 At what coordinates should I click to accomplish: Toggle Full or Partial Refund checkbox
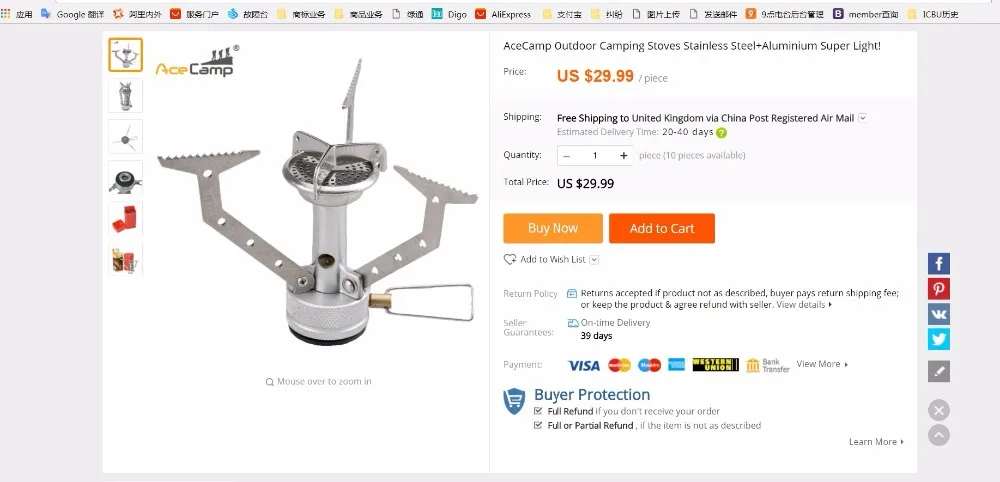click(538, 425)
